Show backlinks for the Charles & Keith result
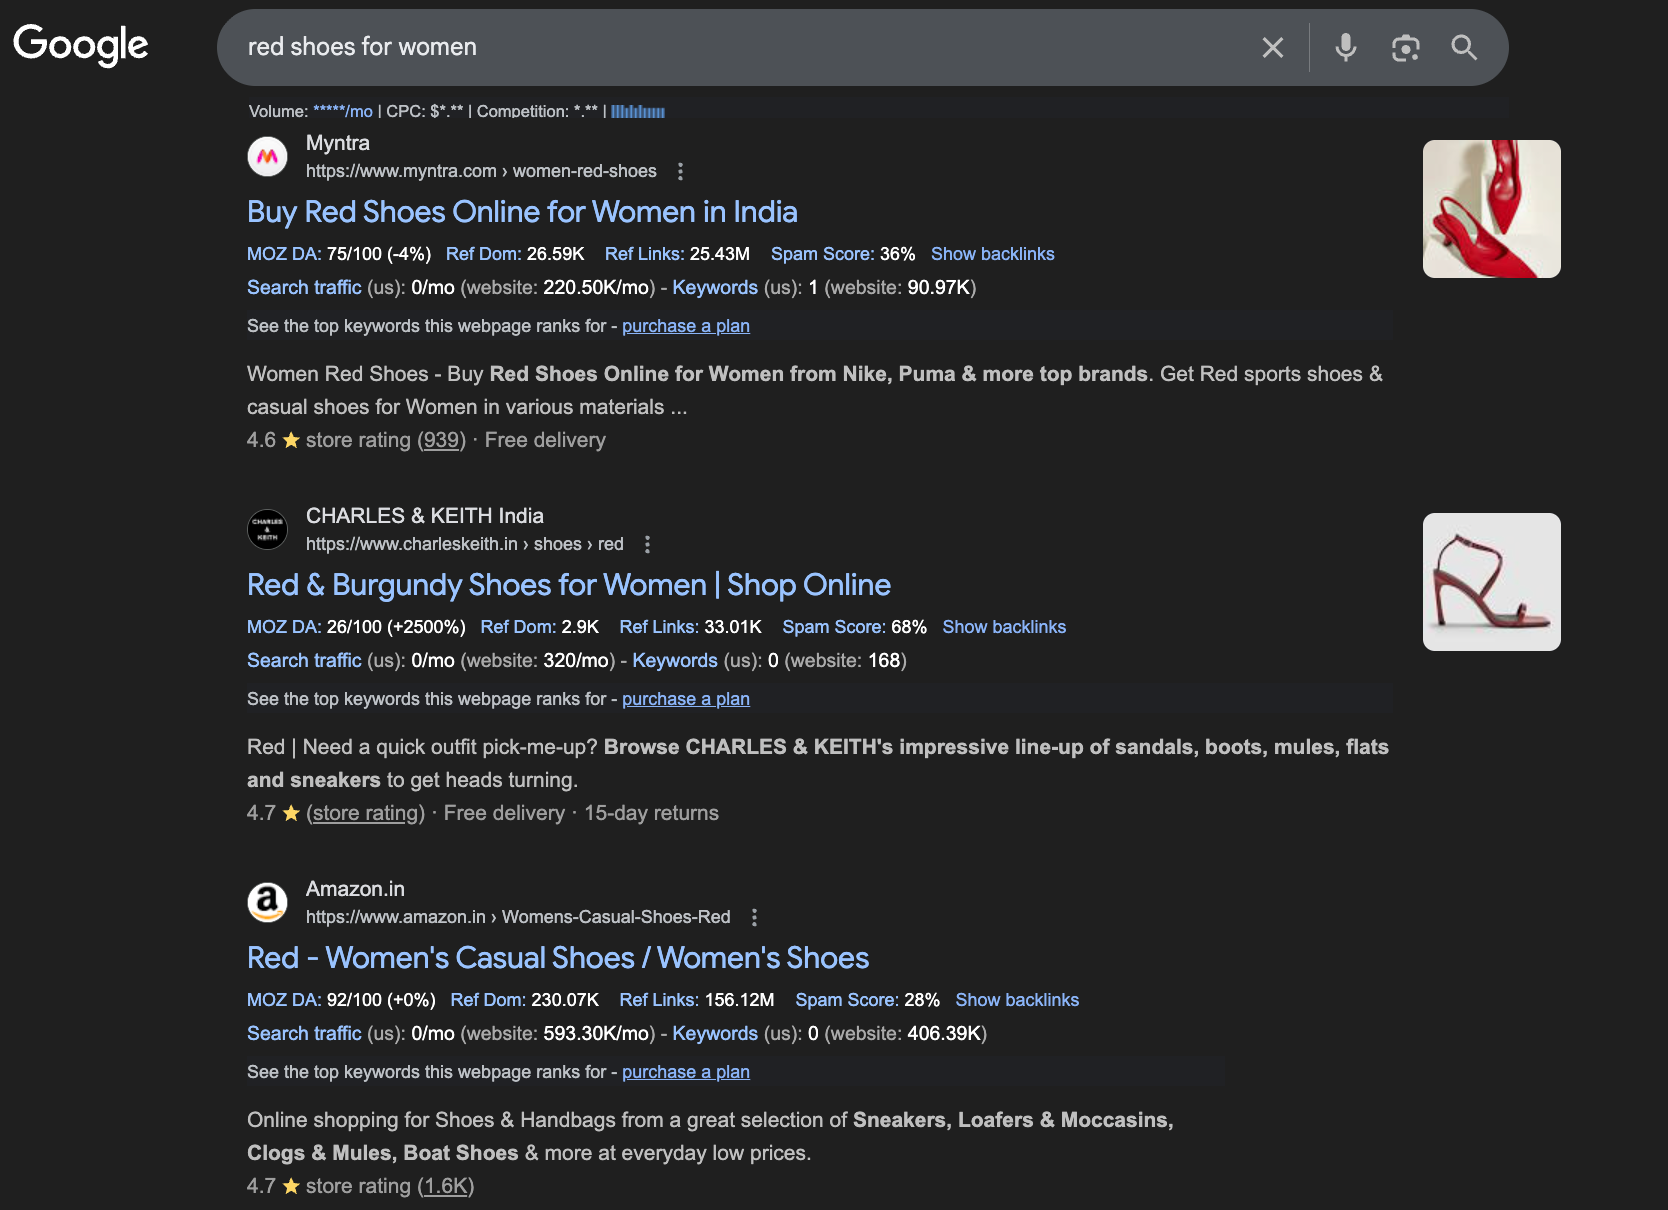The width and height of the screenshot is (1668, 1210). click(x=1004, y=627)
